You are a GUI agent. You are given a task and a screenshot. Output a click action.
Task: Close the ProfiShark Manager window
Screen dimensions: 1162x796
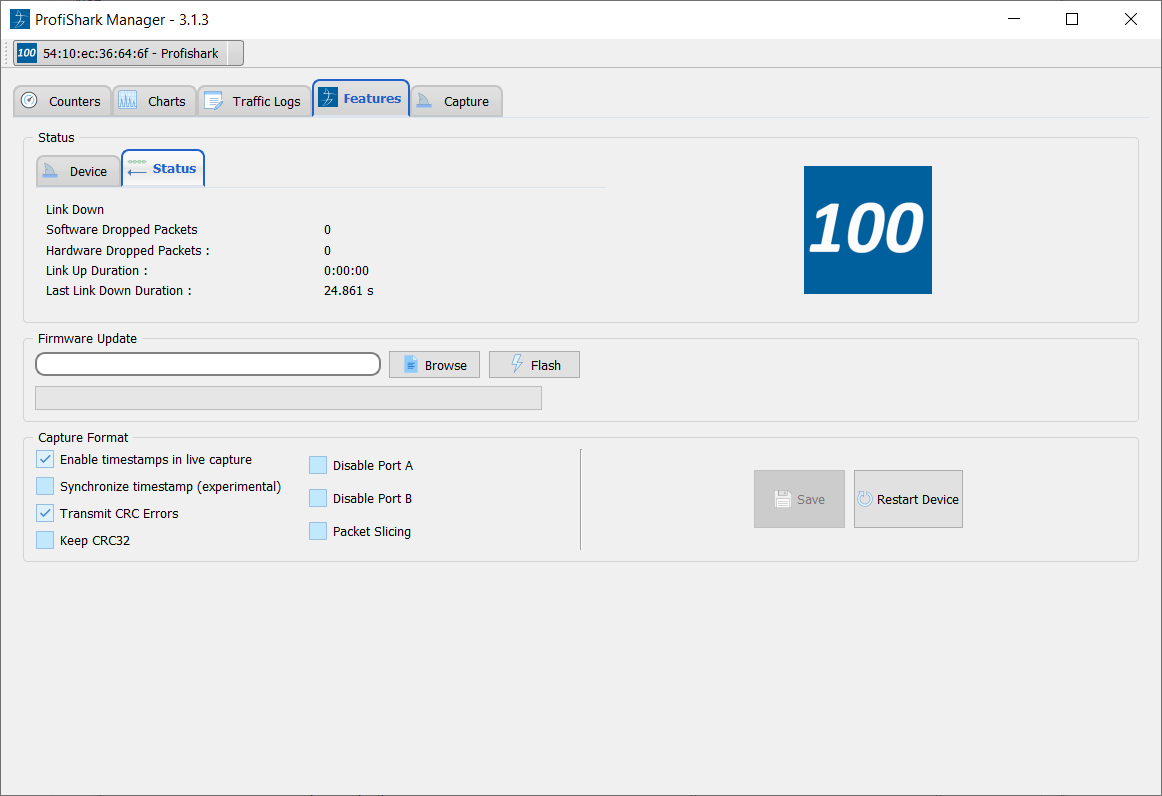[x=1130, y=19]
